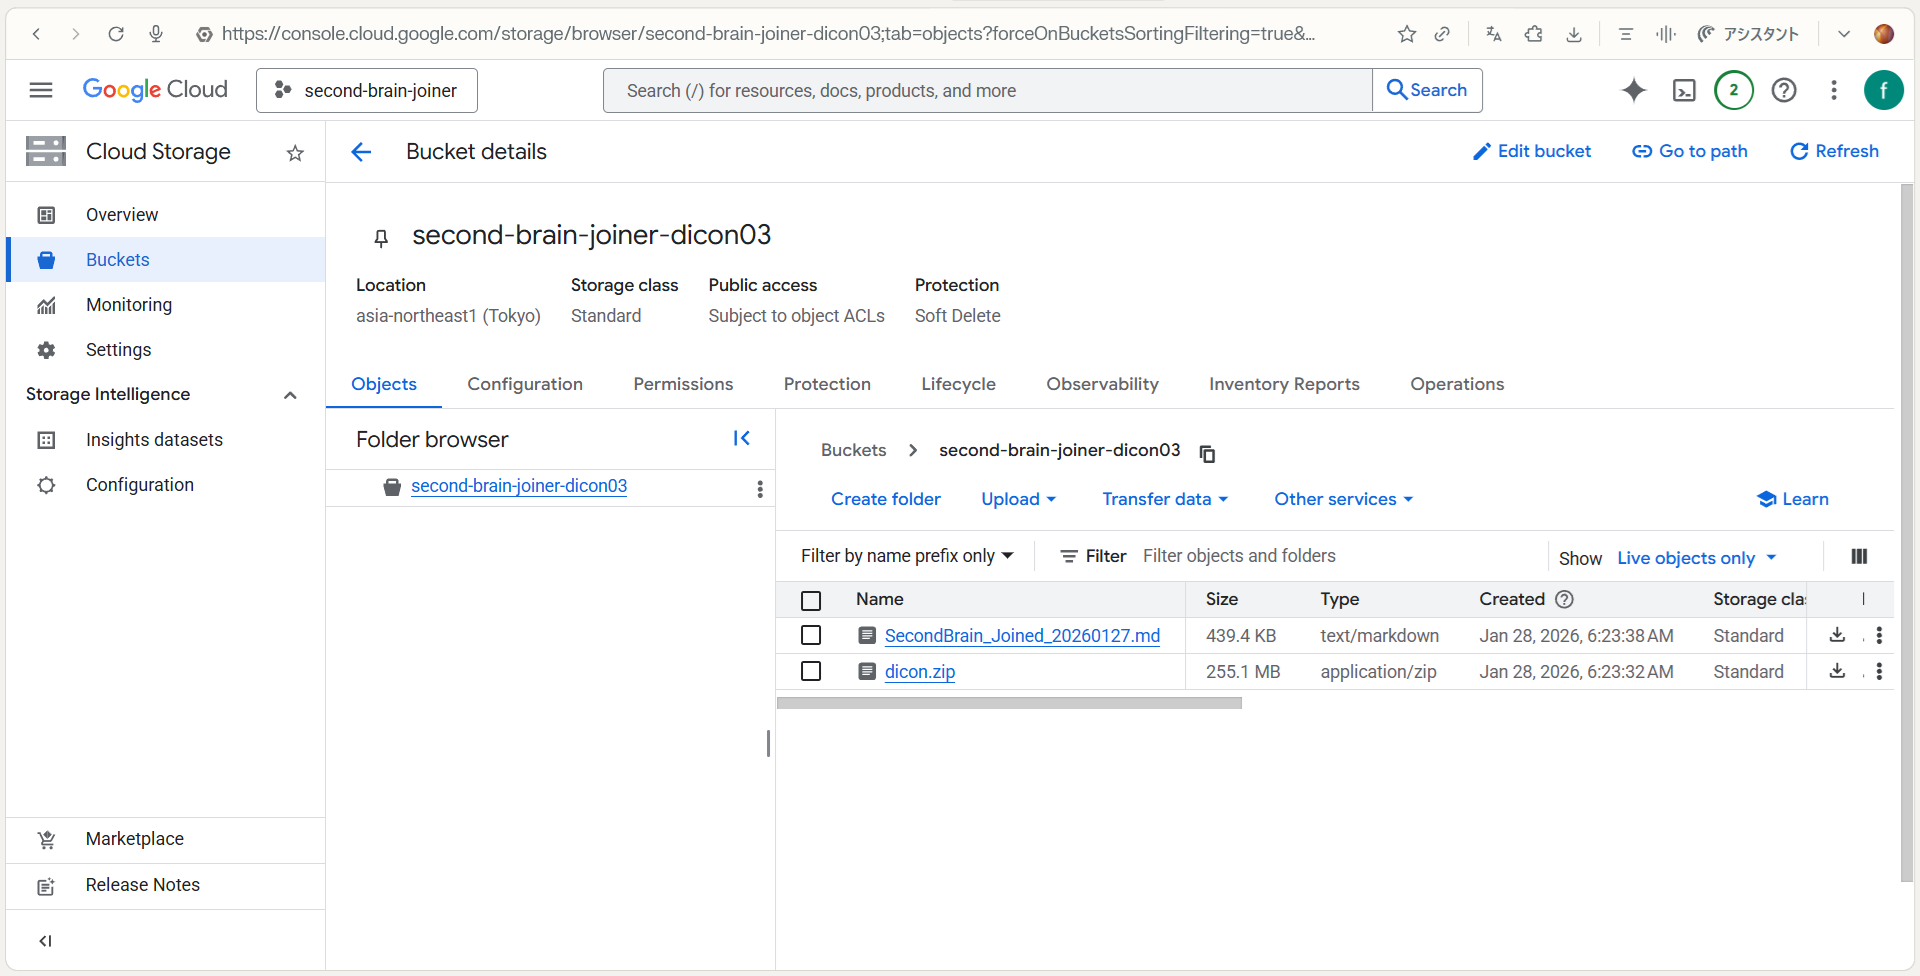This screenshot has height=976, width=1920.
Task: Open the Lifecycle tab
Action: tap(958, 384)
